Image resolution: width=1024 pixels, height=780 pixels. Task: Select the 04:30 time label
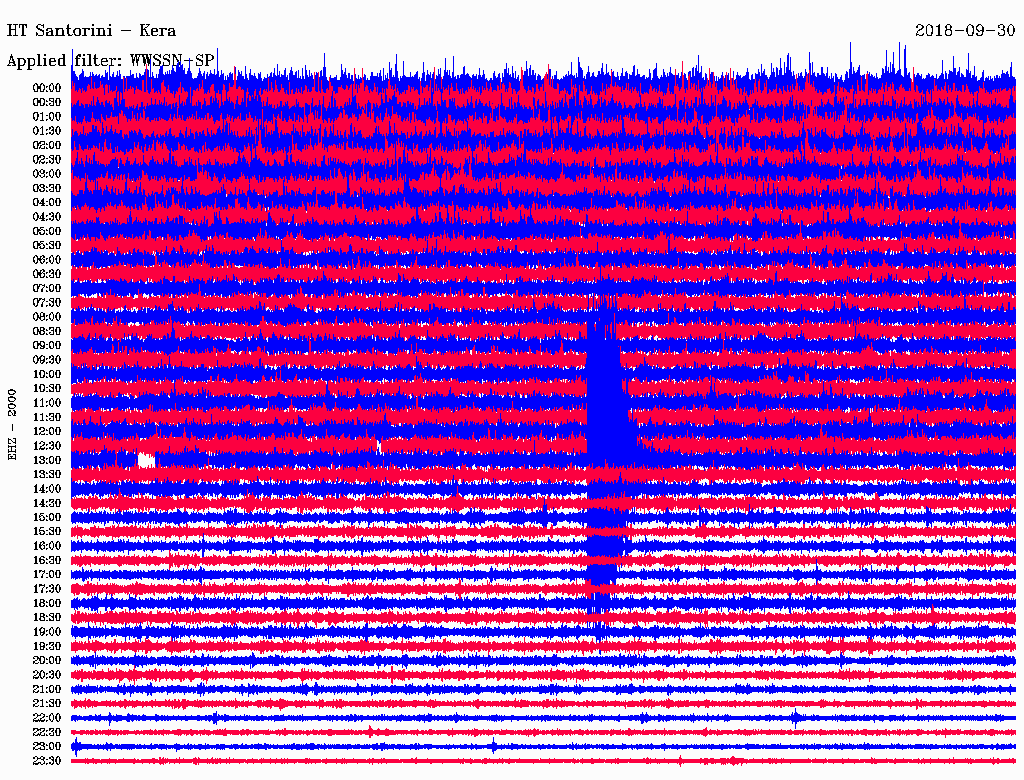click(x=47, y=217)
